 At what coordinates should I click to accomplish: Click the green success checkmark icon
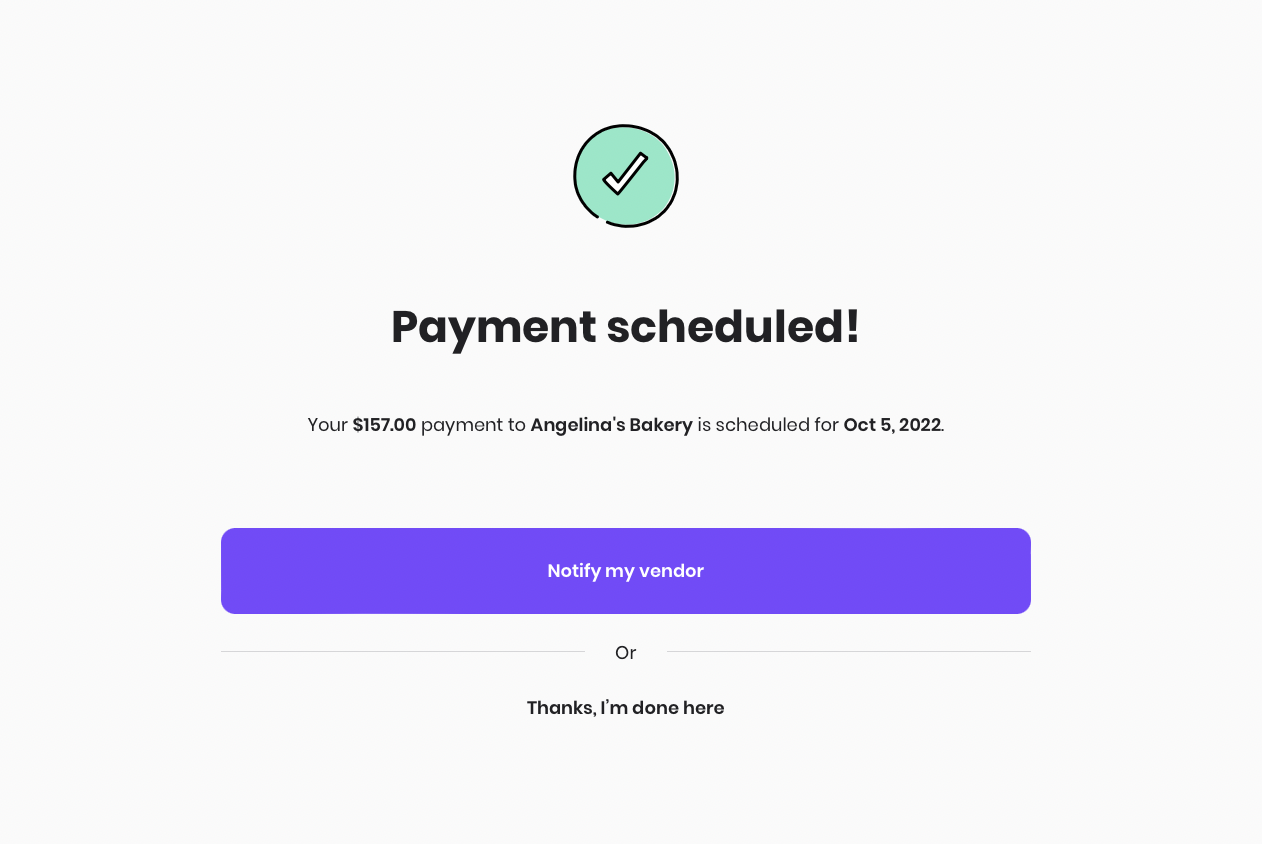click(x=626, y=176)
